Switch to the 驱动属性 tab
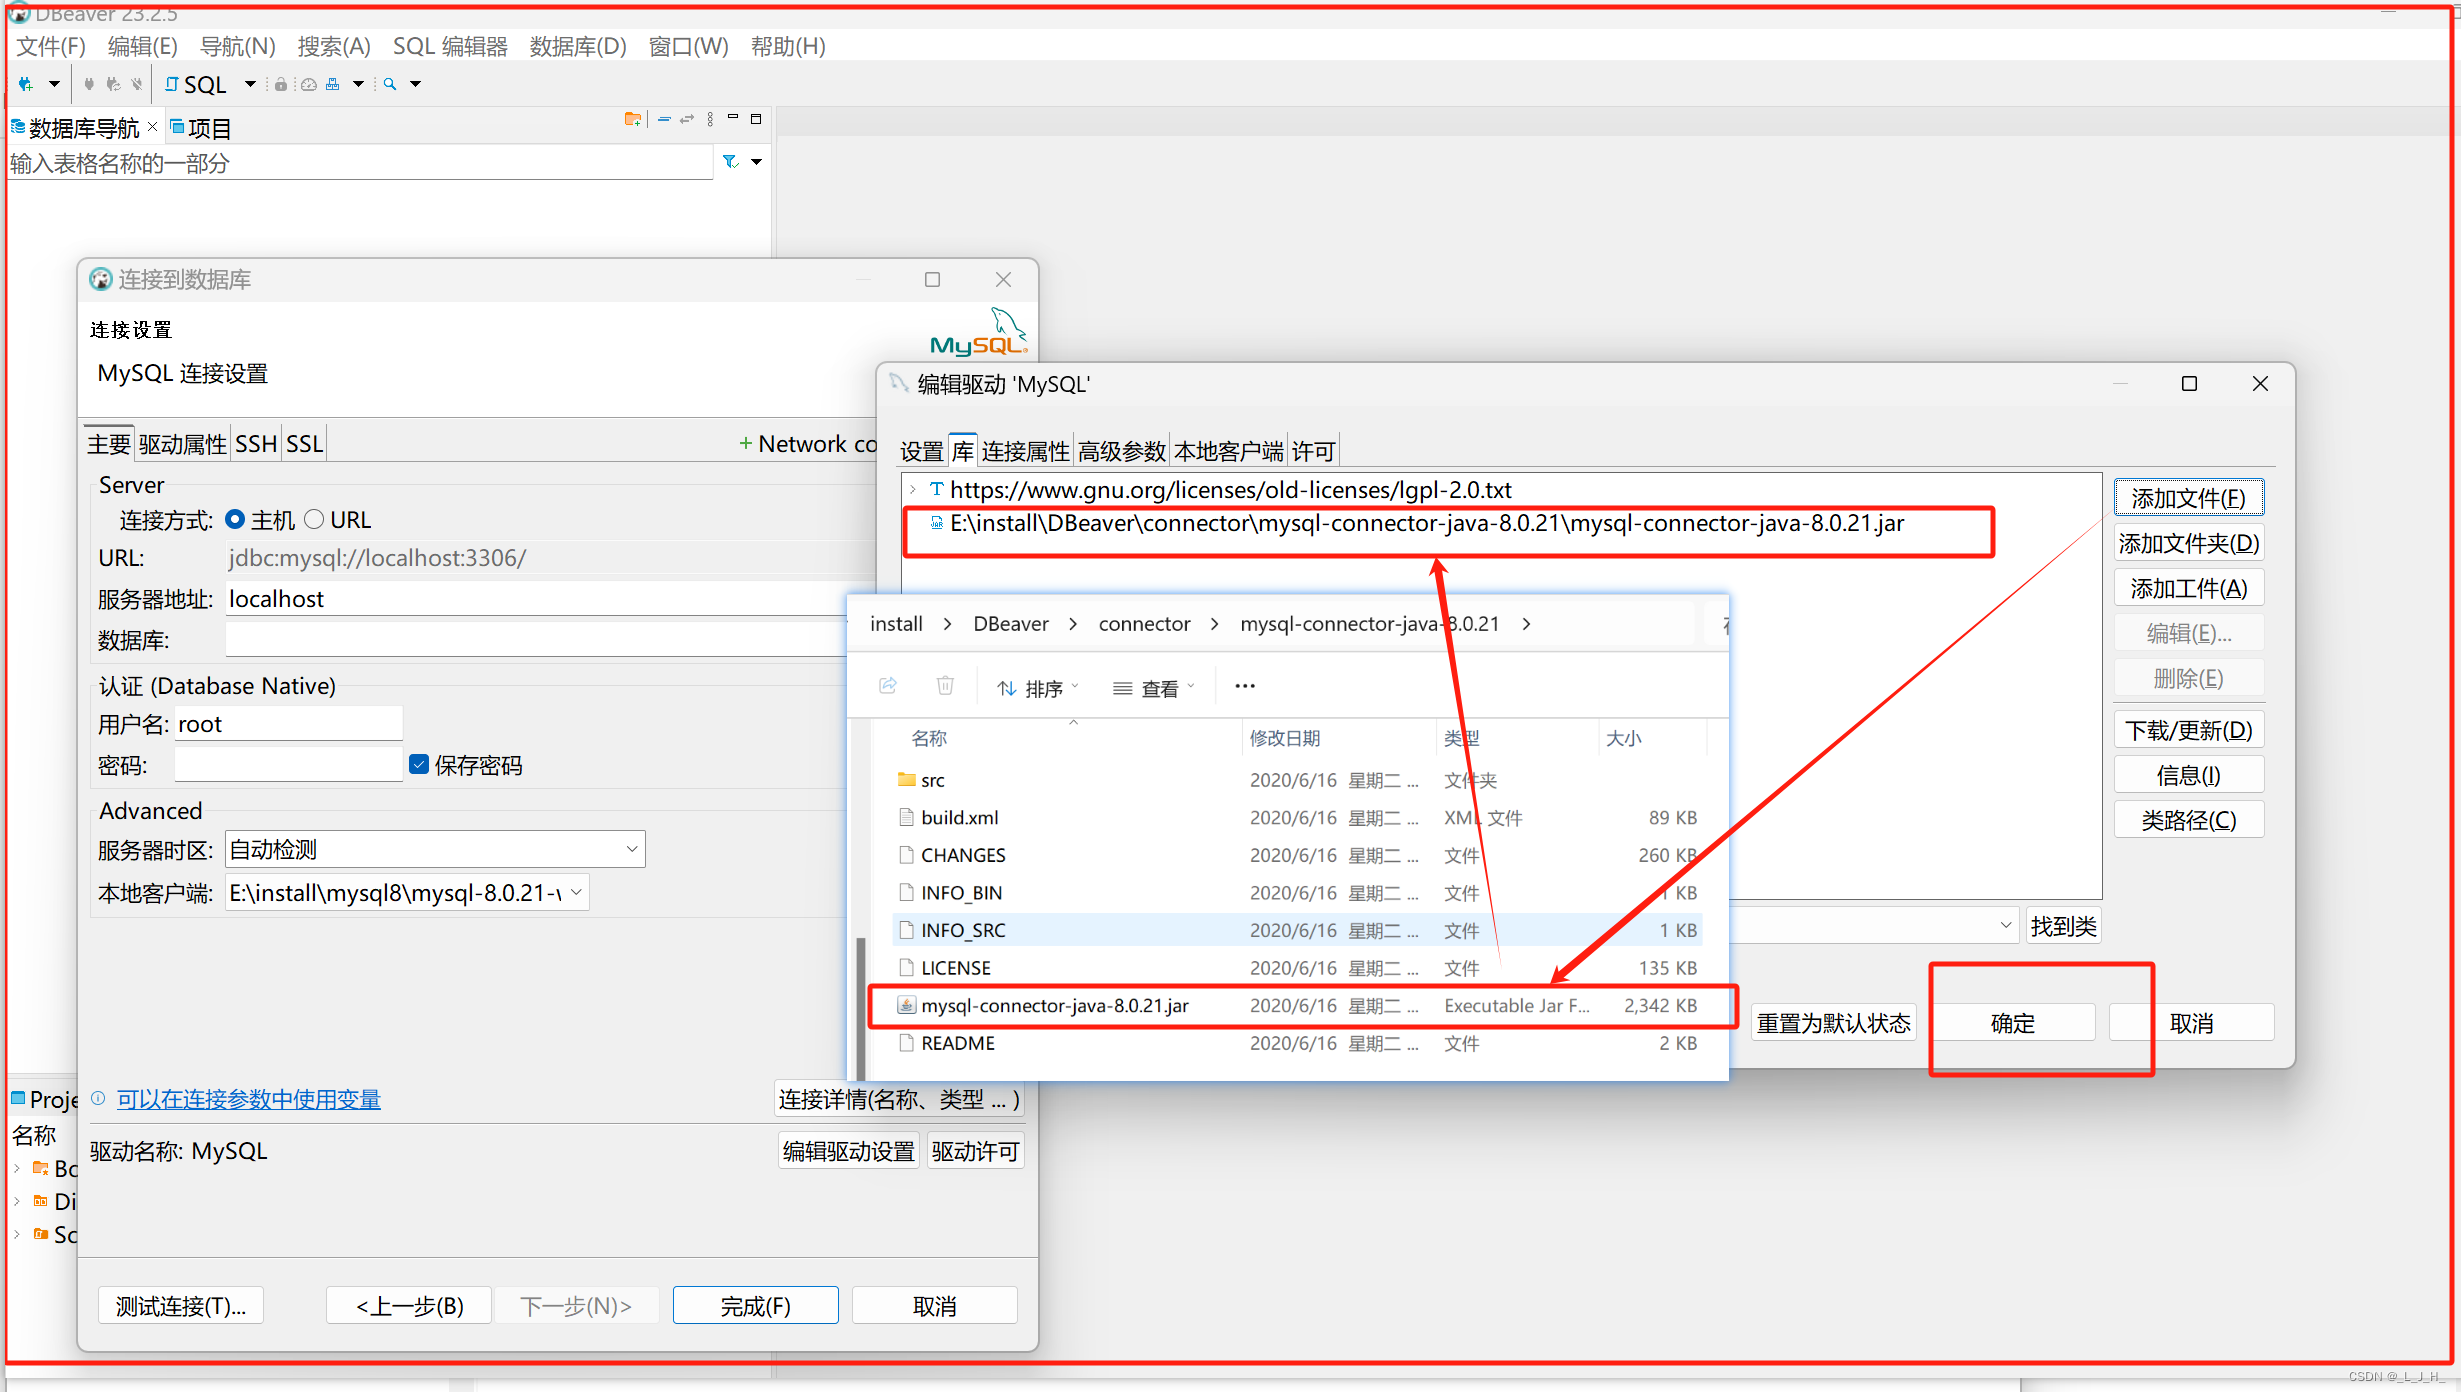 (x=182, y=444)
